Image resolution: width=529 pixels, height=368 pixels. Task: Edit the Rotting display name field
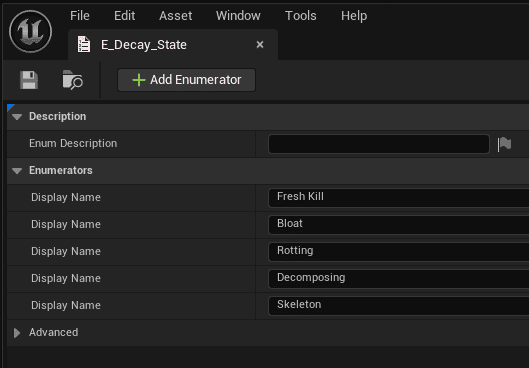click(x=399, y=252)
